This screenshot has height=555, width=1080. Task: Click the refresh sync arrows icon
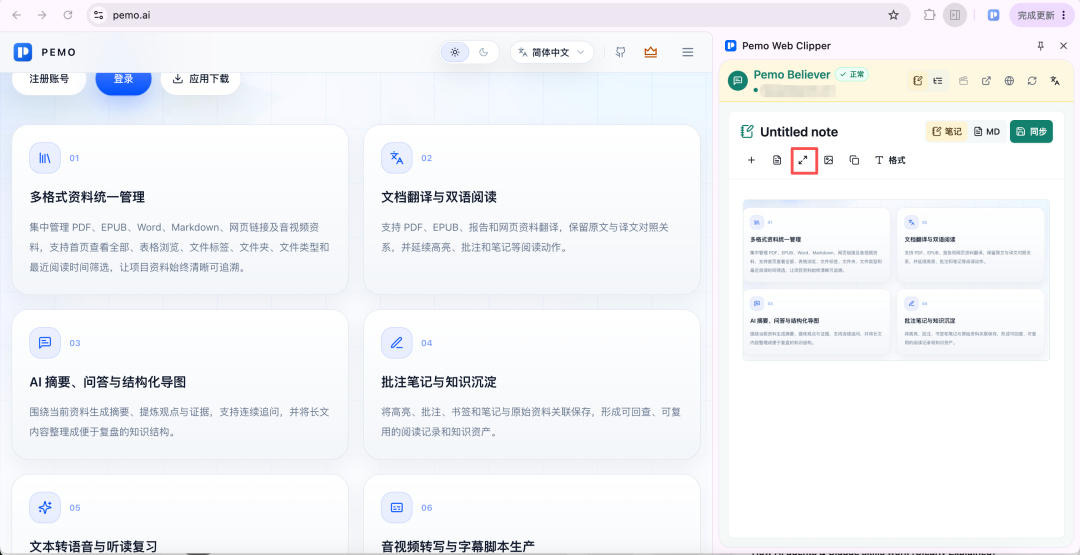pos(1032,81)
